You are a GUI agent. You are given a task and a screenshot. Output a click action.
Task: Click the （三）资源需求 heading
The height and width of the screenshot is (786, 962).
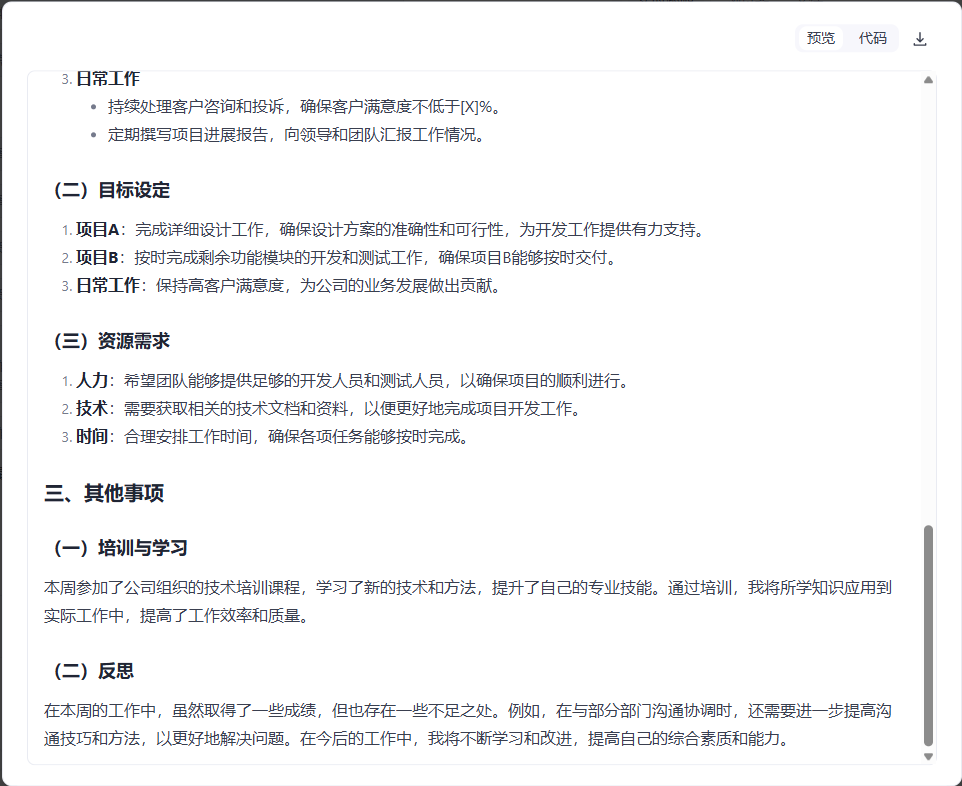click(110, 341)
